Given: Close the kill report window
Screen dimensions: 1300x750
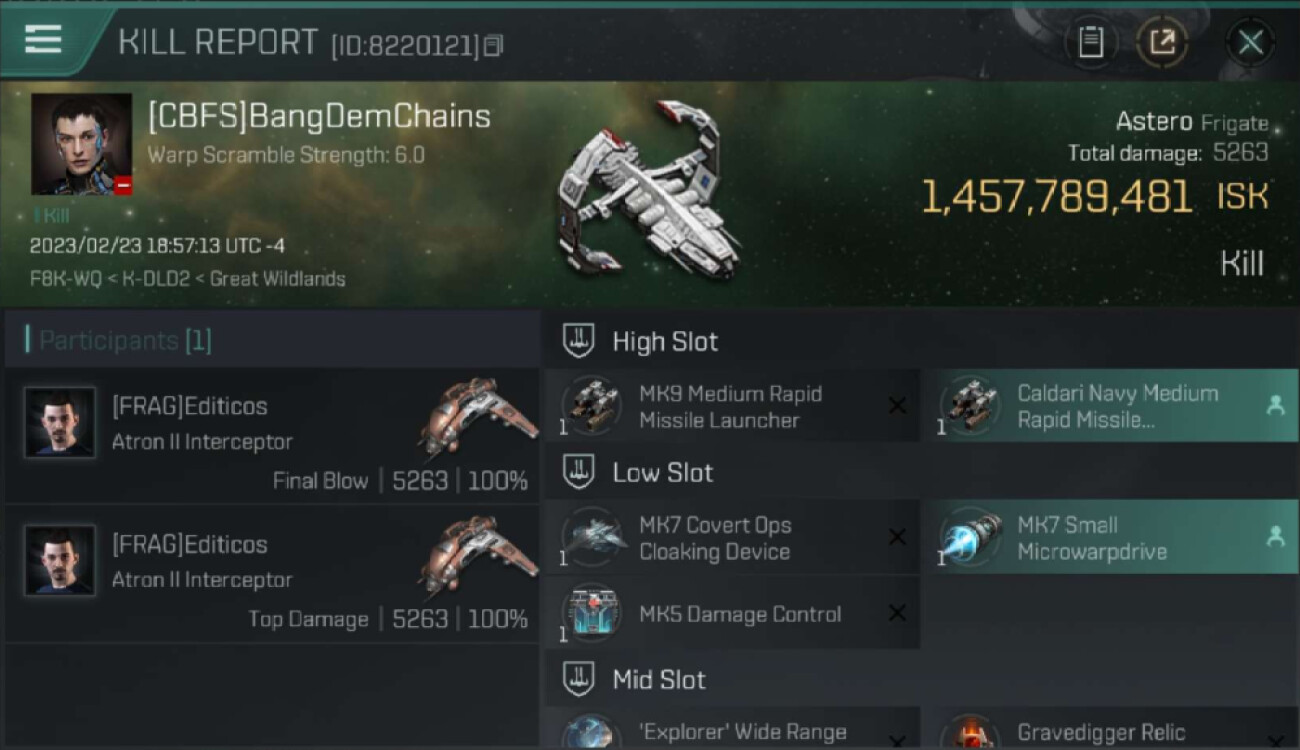Looking at the screenshot, I should (1250, 42).
